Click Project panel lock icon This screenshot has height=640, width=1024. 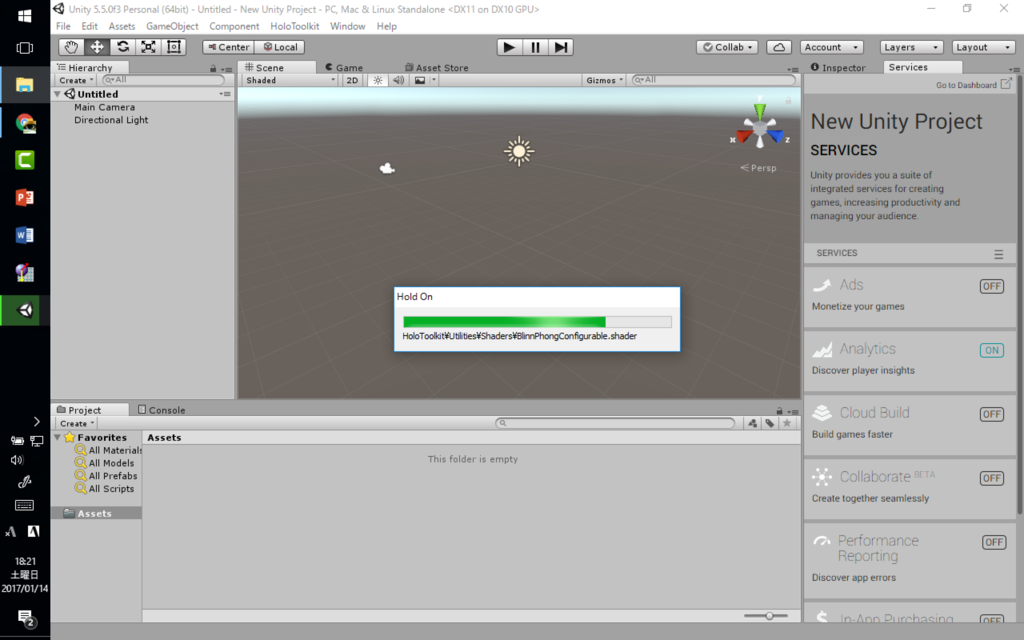coord(779,411)
